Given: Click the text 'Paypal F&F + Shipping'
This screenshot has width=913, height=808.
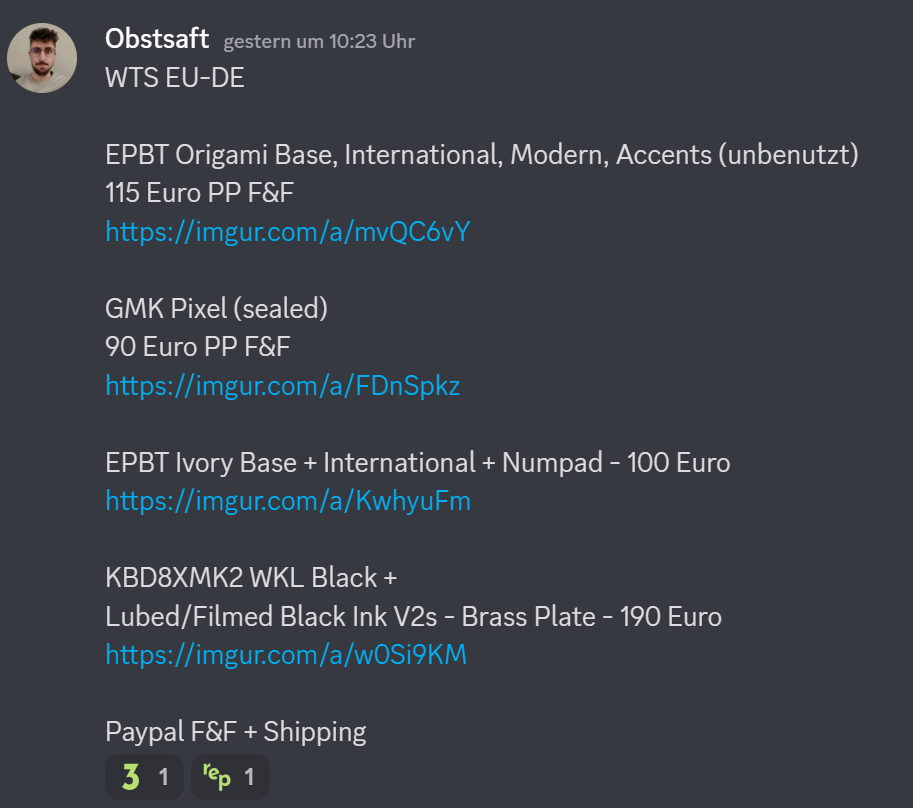Looking at the screenshot, I should point(235,731).
